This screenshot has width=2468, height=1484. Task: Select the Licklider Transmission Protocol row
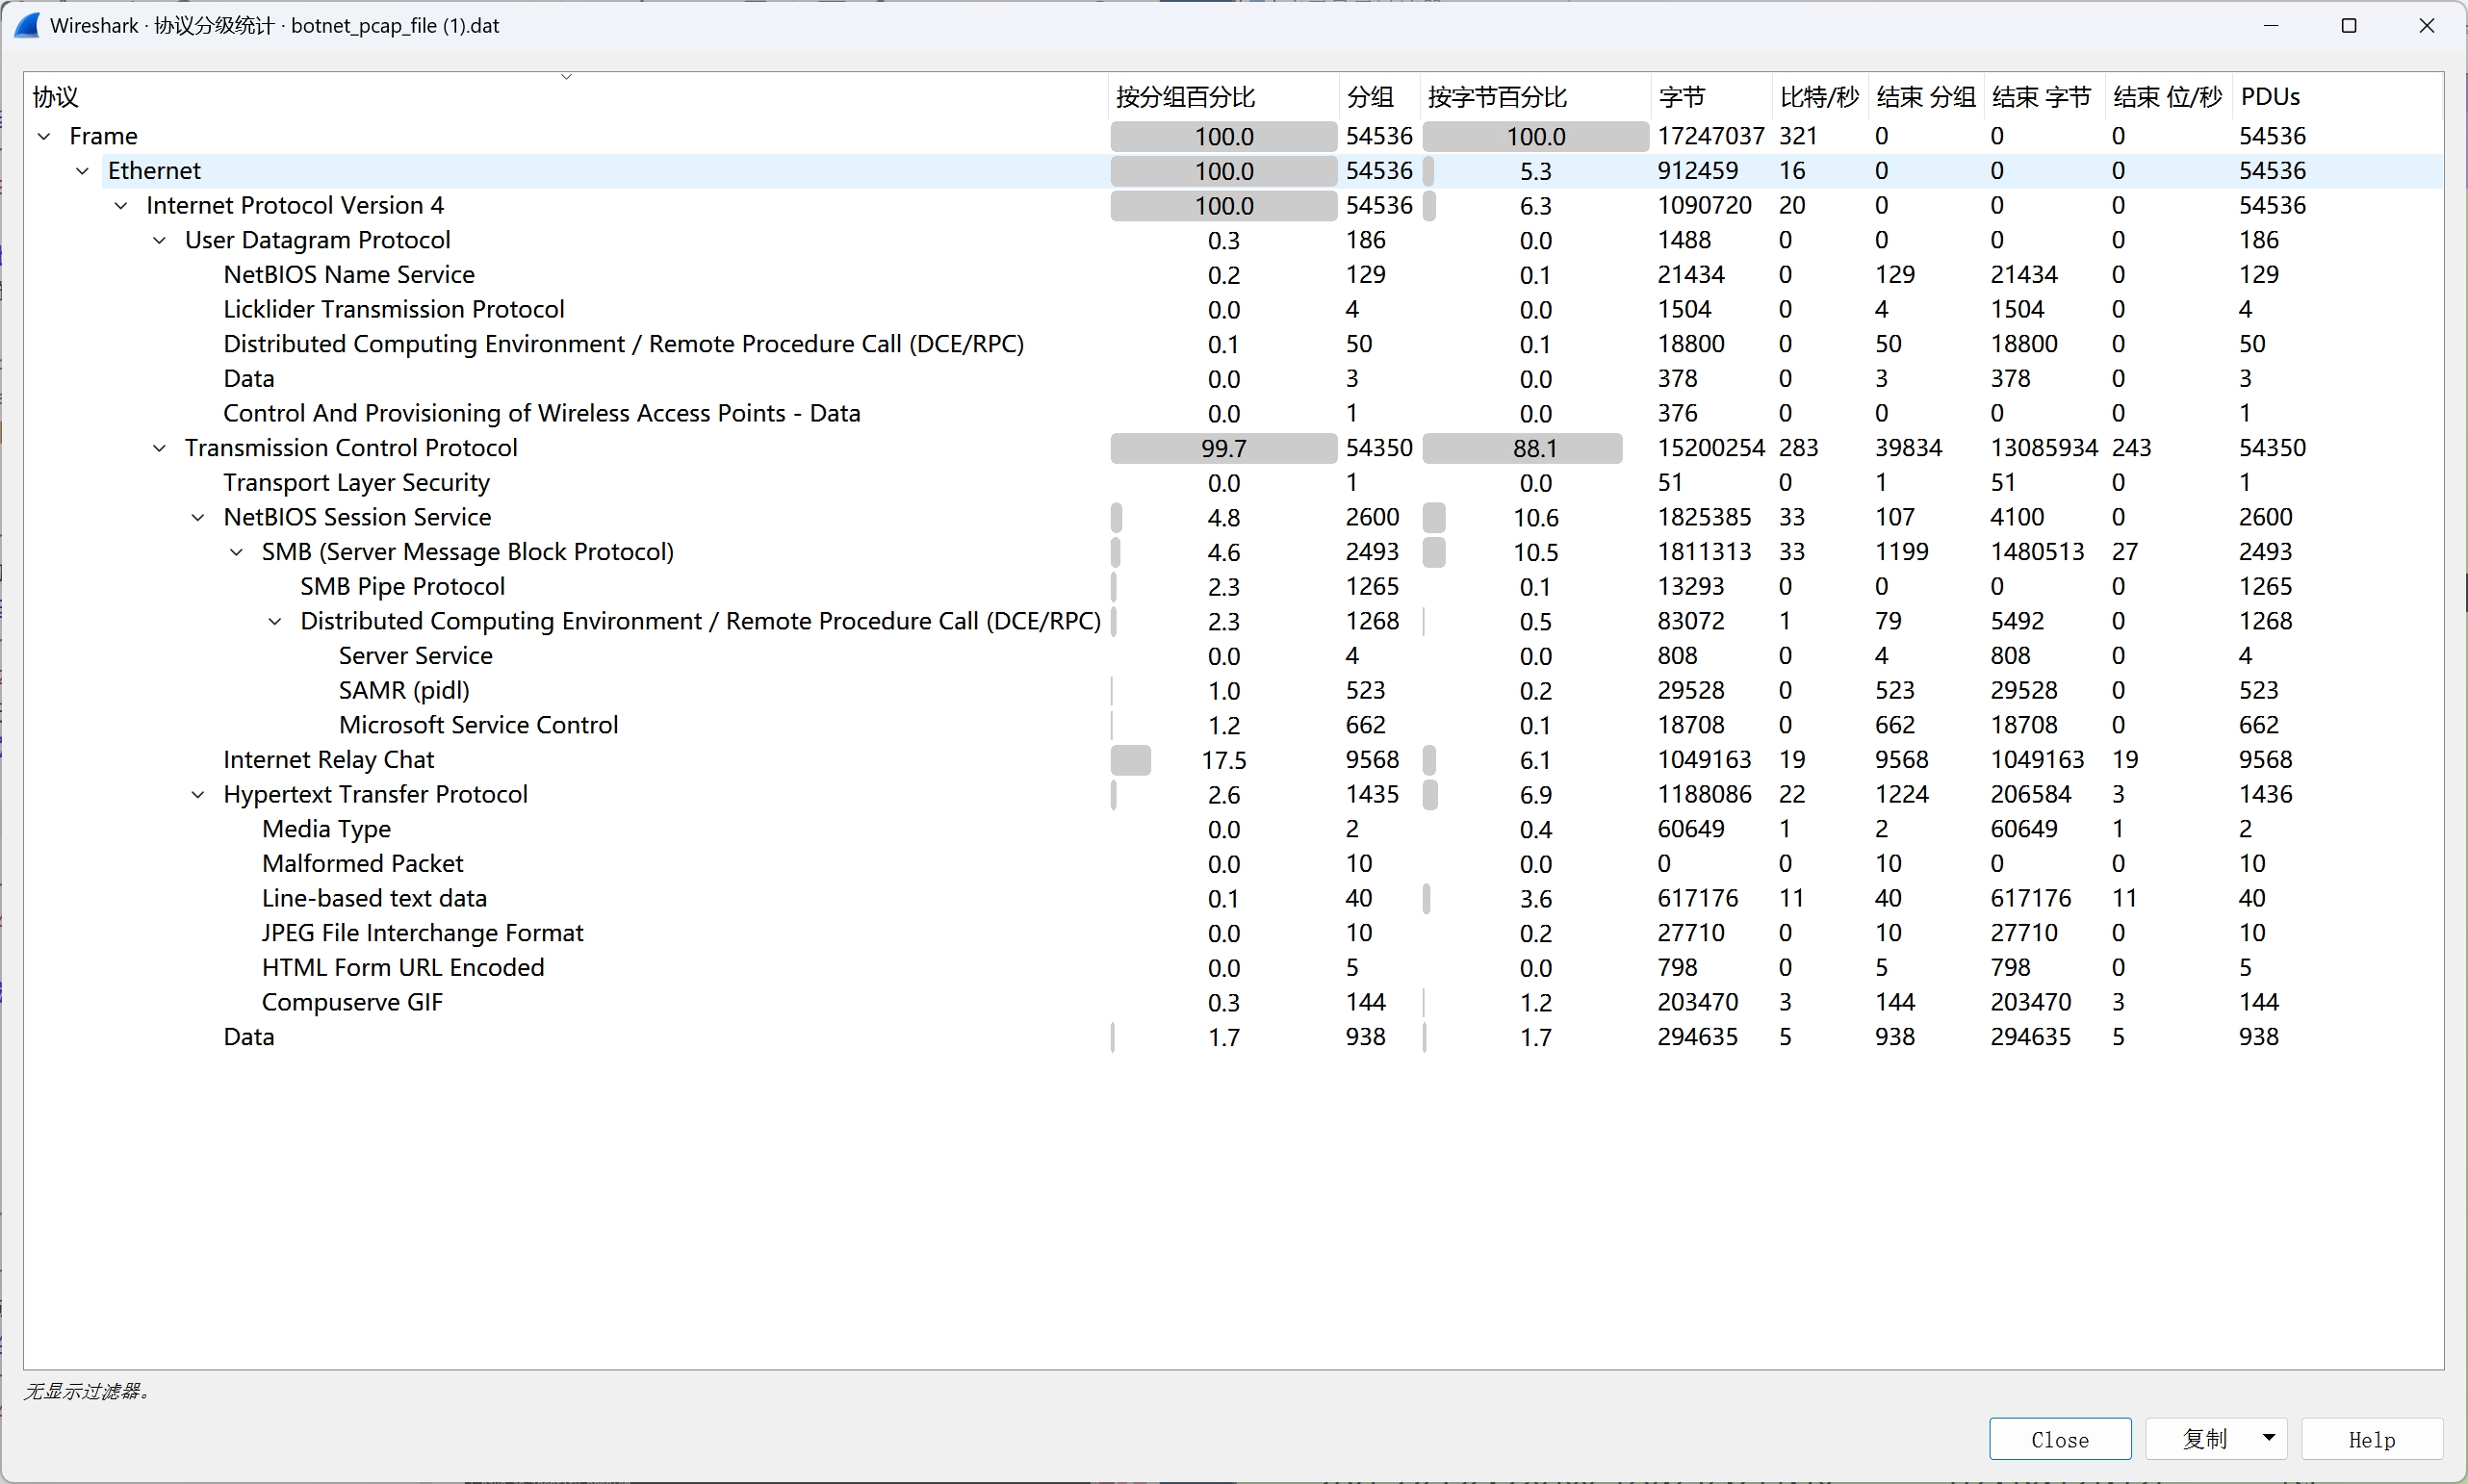tap(394, 309)
